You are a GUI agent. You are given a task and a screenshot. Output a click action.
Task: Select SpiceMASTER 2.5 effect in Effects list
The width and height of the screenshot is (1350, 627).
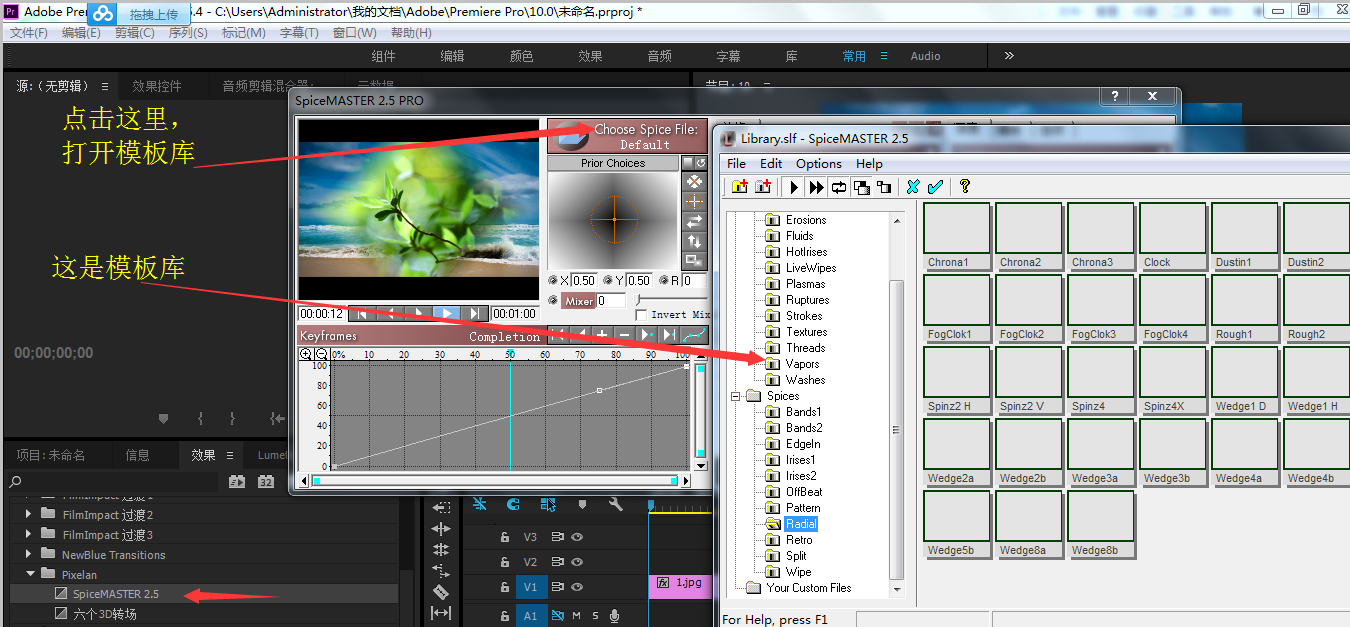click(116, 594)
